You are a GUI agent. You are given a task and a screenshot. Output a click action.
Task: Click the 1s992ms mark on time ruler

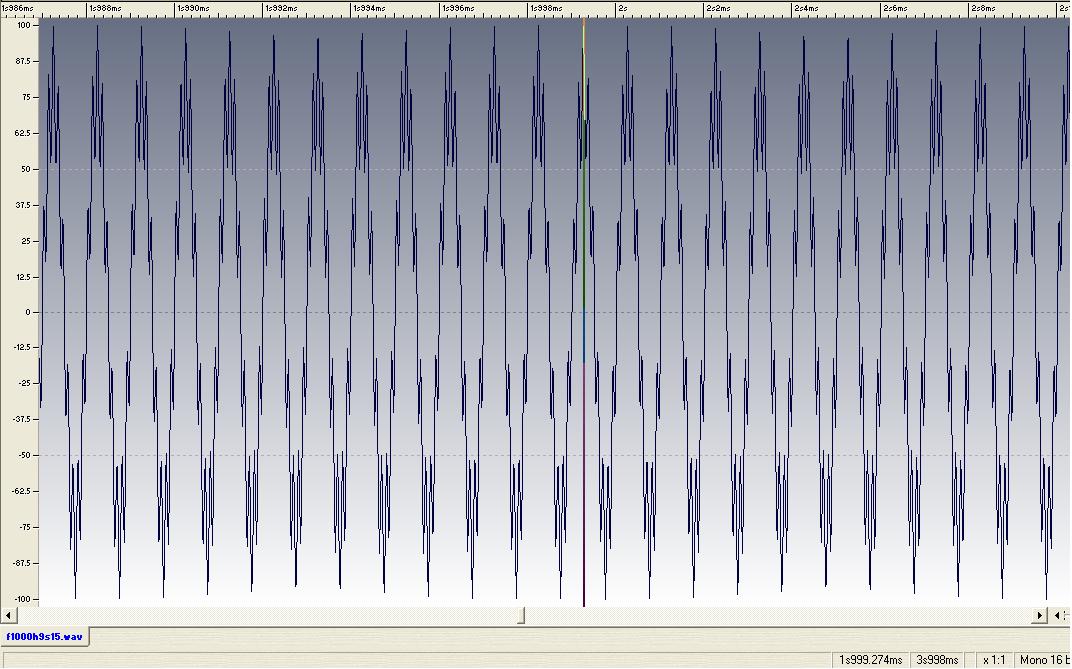point(282,8)
